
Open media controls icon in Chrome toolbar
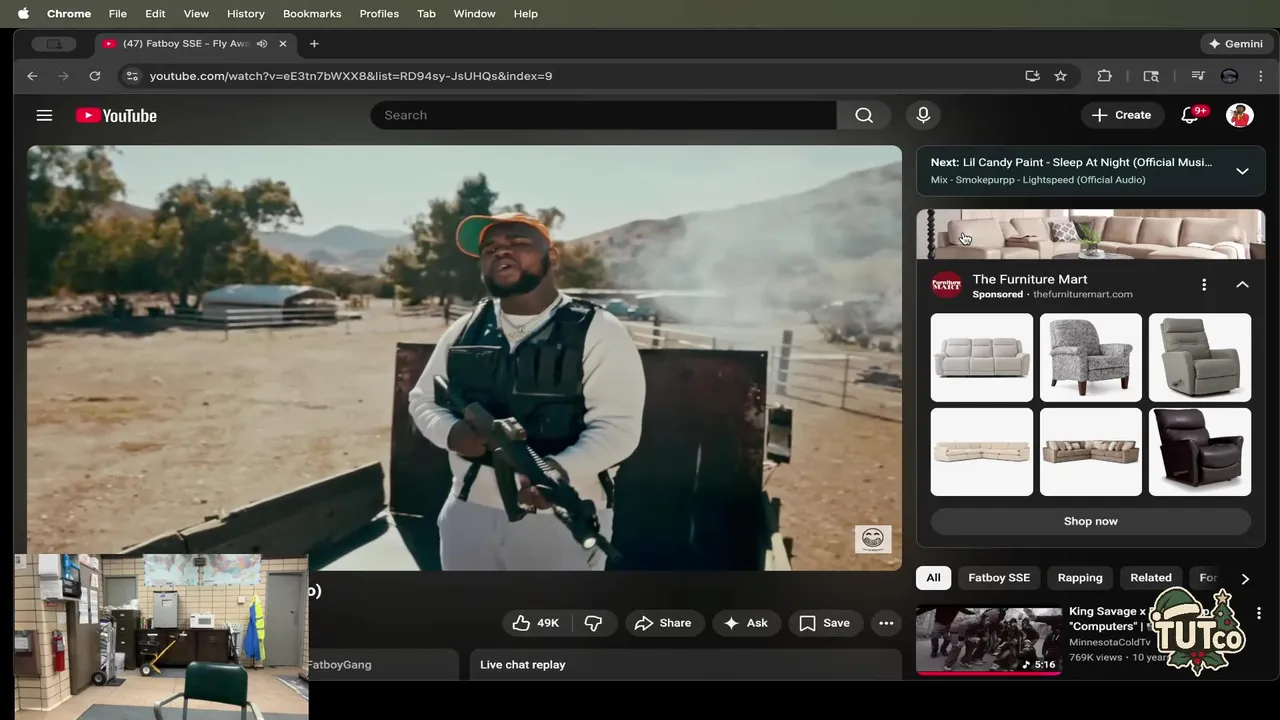point(1197,76)
